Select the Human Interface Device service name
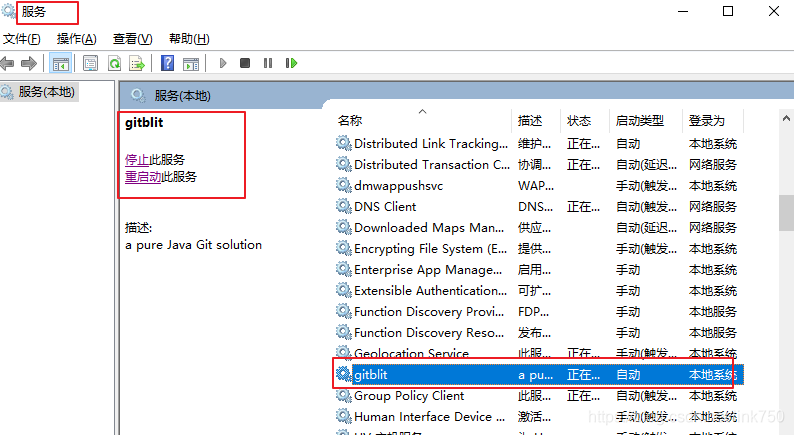794x435 pixels. (x=429, y=417)
